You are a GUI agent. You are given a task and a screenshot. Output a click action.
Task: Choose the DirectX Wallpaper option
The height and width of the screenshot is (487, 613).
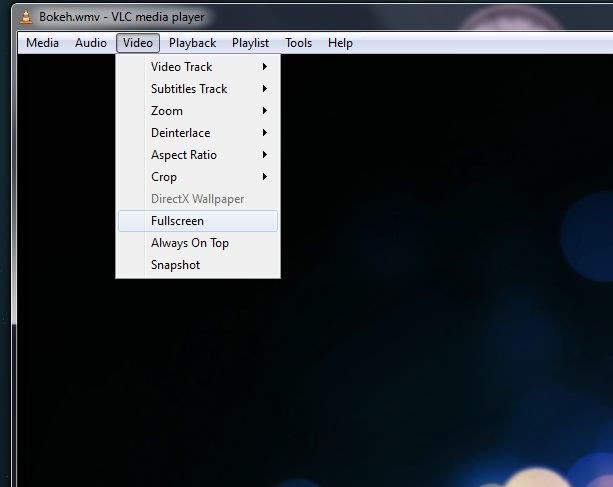coord(198,199)
